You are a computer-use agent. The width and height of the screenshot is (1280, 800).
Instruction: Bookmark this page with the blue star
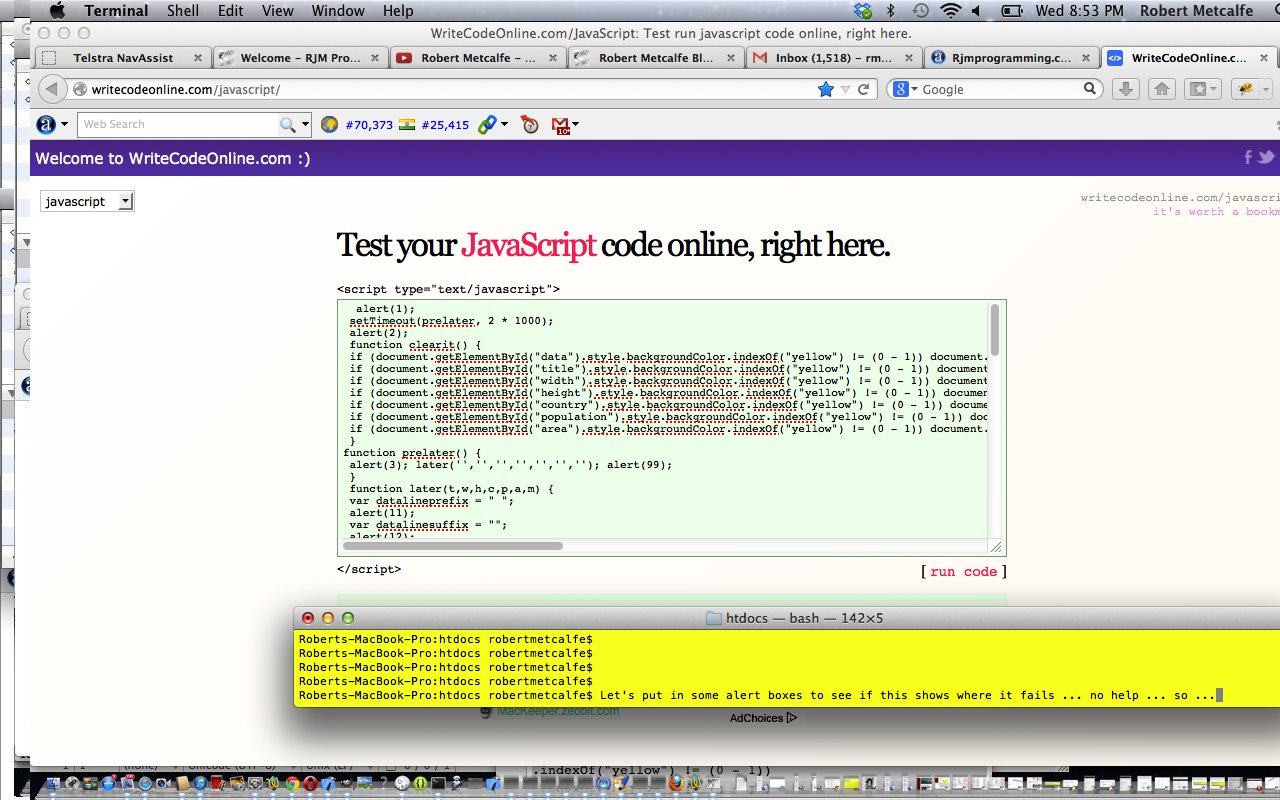(825, 89)
